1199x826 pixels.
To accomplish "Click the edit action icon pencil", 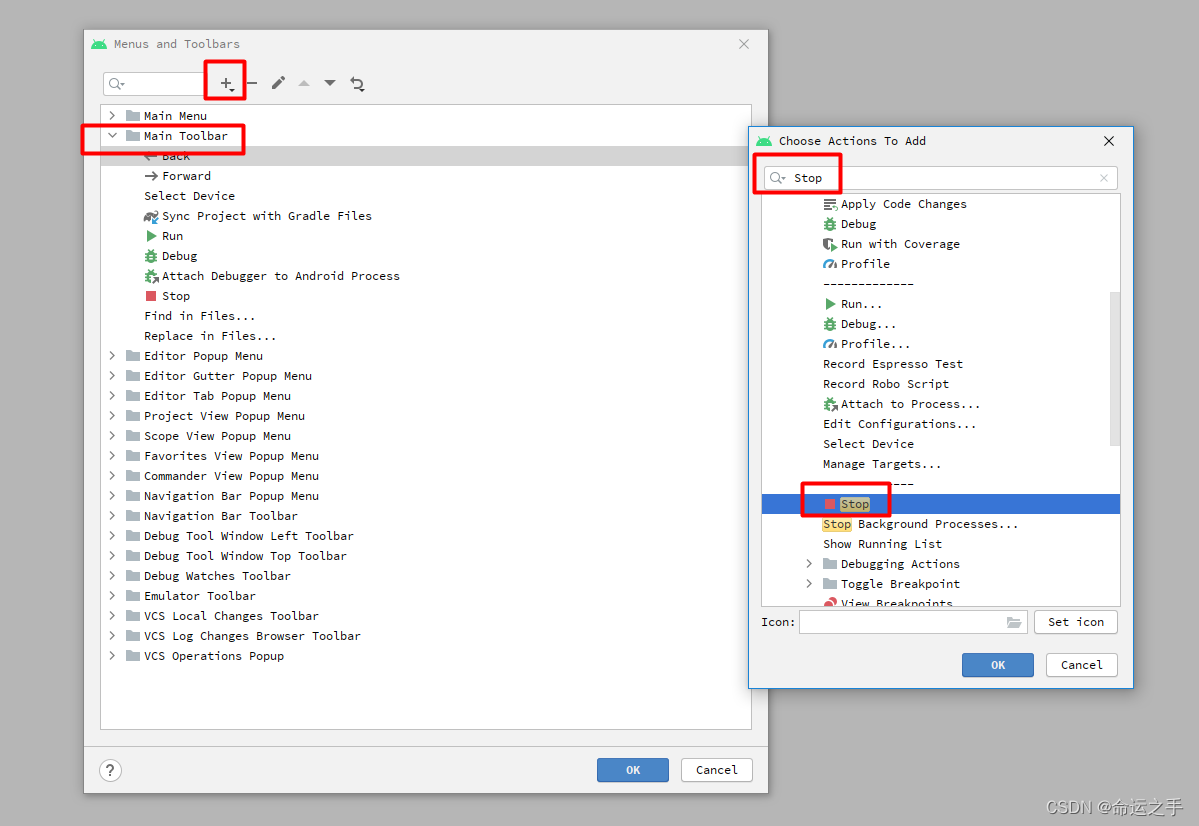I will (278, 83).
